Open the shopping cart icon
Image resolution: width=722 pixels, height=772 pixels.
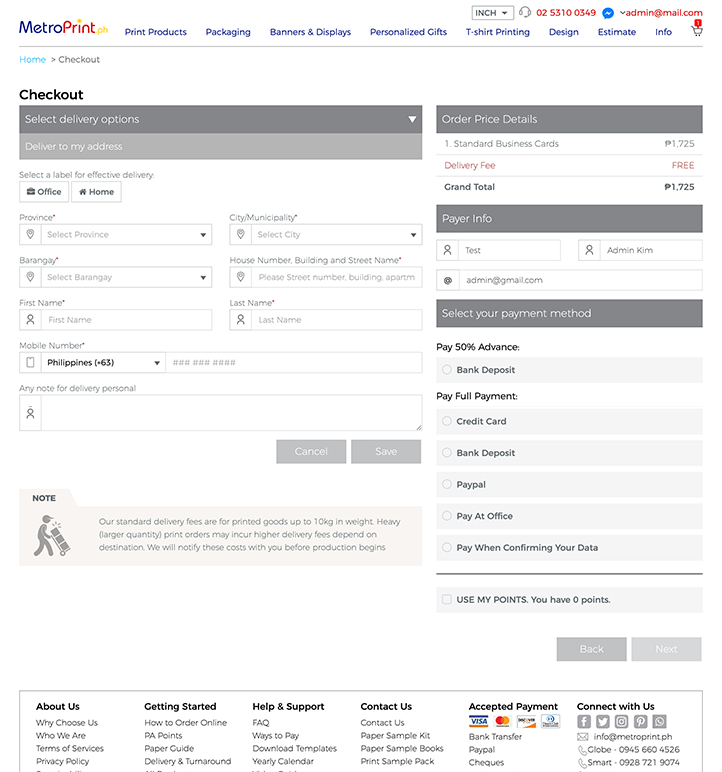pos(697,31)
